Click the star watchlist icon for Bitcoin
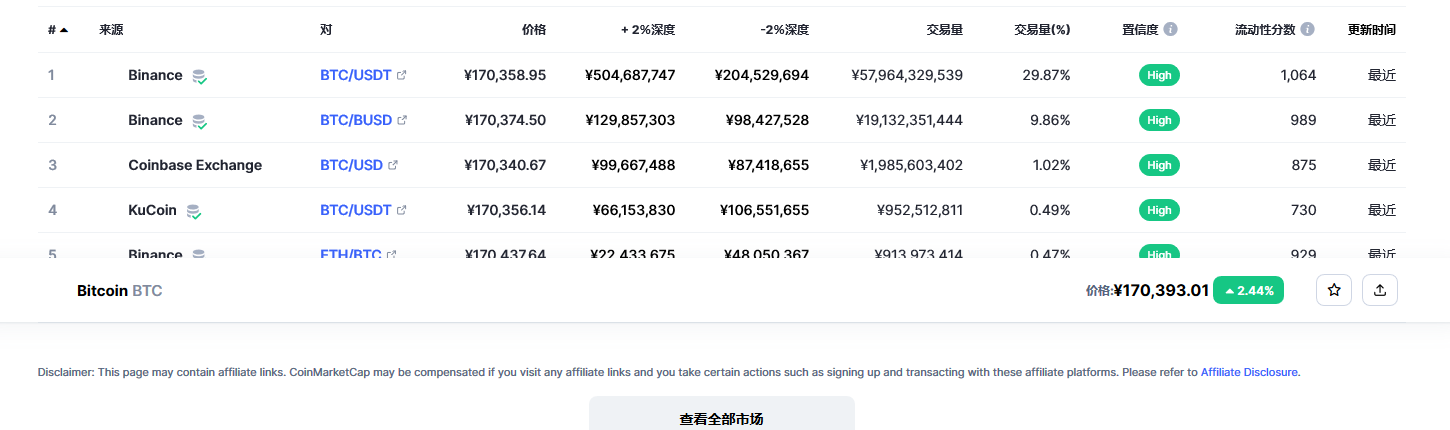The height and width of the screenshot is (430, 1450). pos(1334,290)
